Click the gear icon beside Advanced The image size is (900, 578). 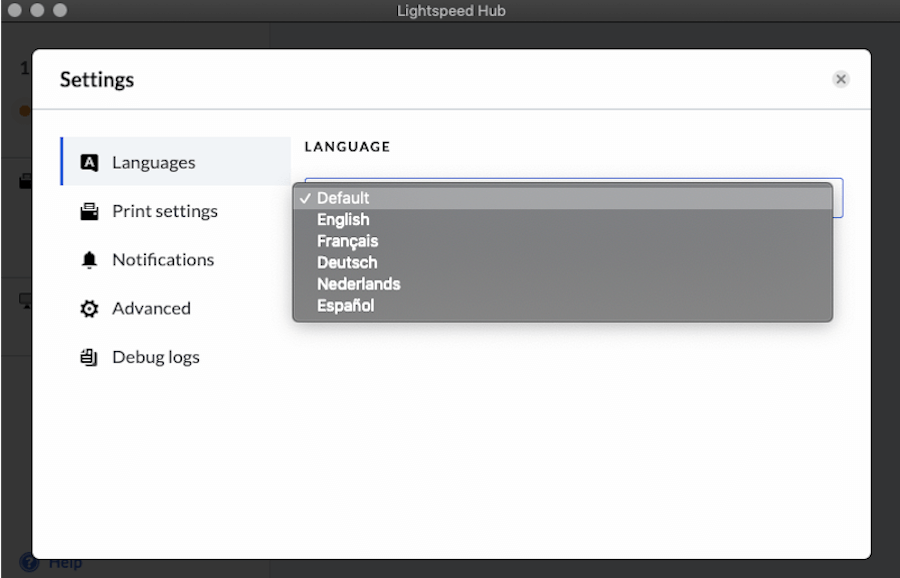[90, 308]
